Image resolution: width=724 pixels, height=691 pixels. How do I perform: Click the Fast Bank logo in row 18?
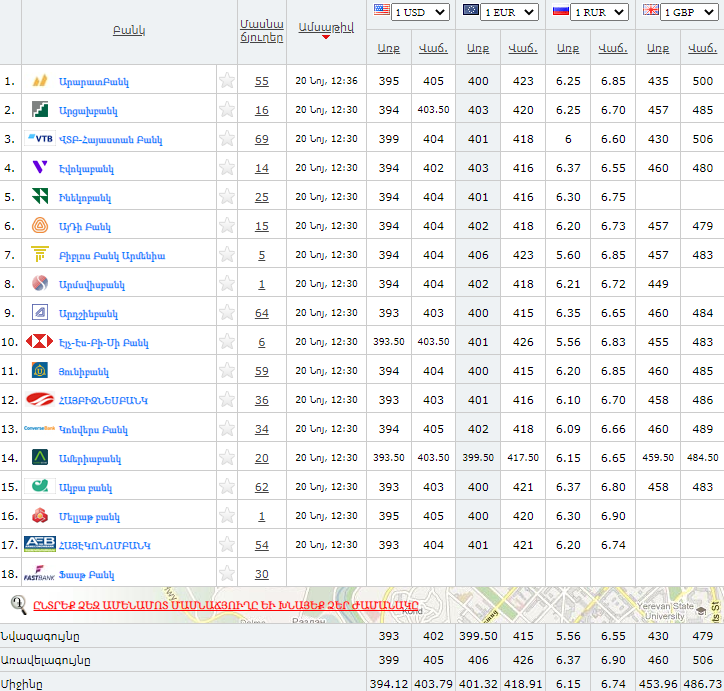point(40,573)
